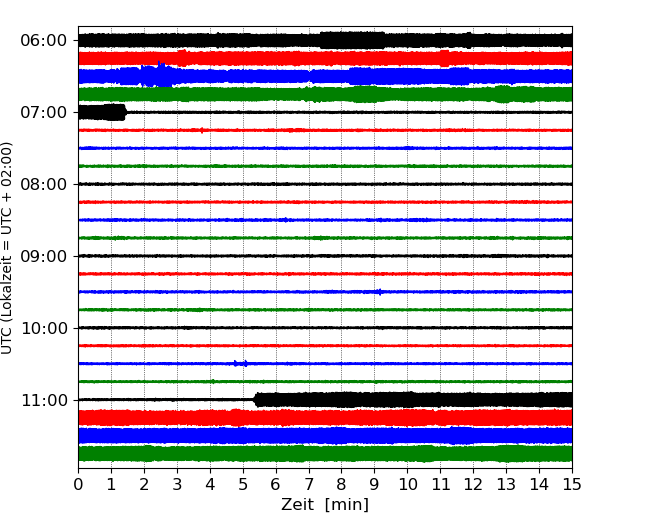
Task: Select the x-axis tick label 12
Action: pos(473,484)
